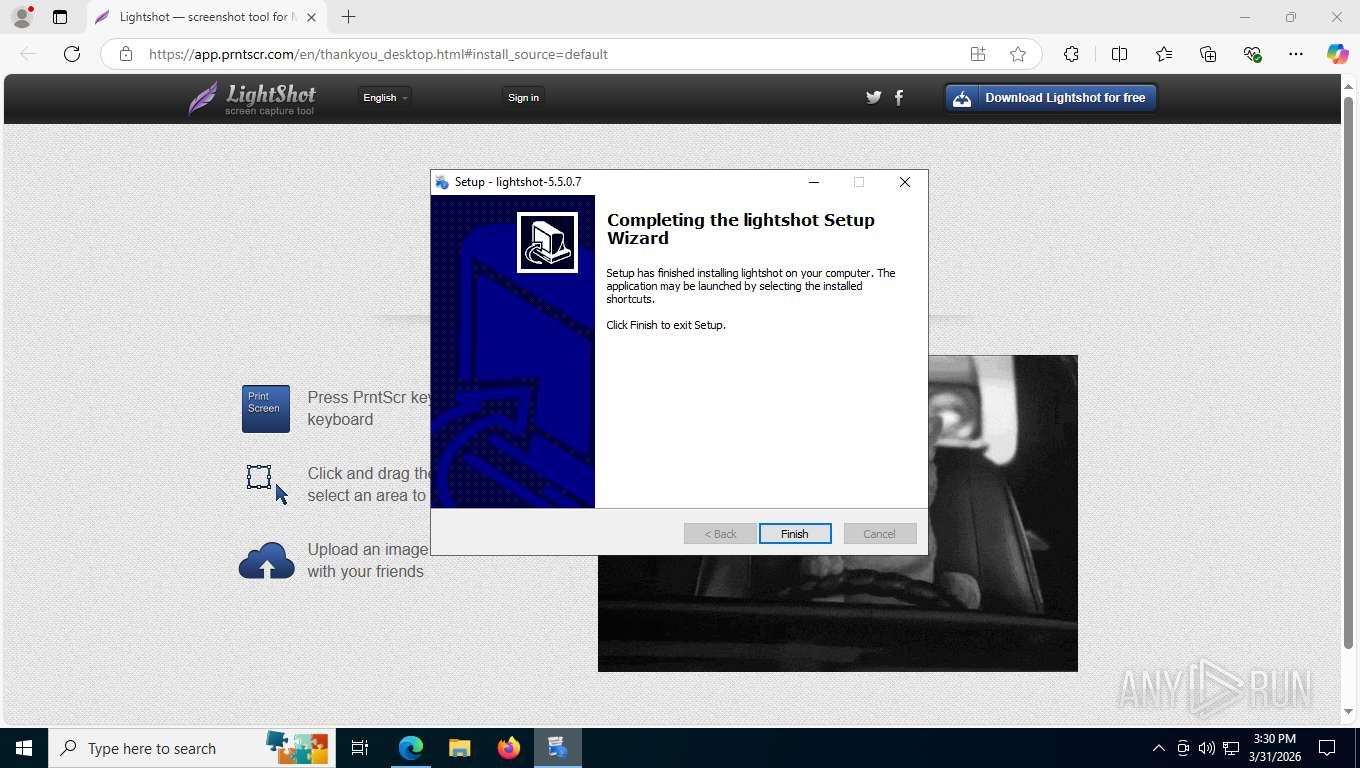Click the browser Back arrow
1360x768 pixels.
(x=28, y=54)
